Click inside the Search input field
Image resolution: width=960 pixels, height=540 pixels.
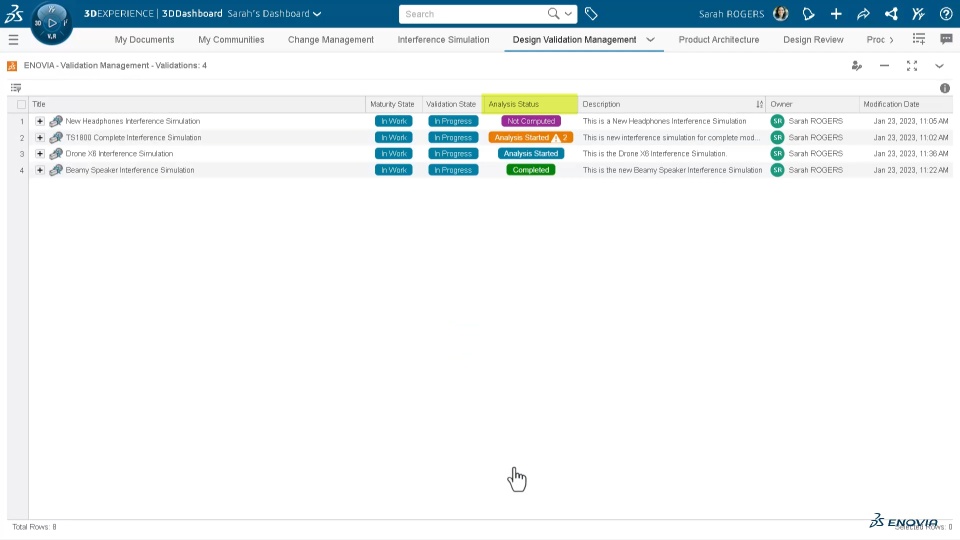click(x=474, y=13)
